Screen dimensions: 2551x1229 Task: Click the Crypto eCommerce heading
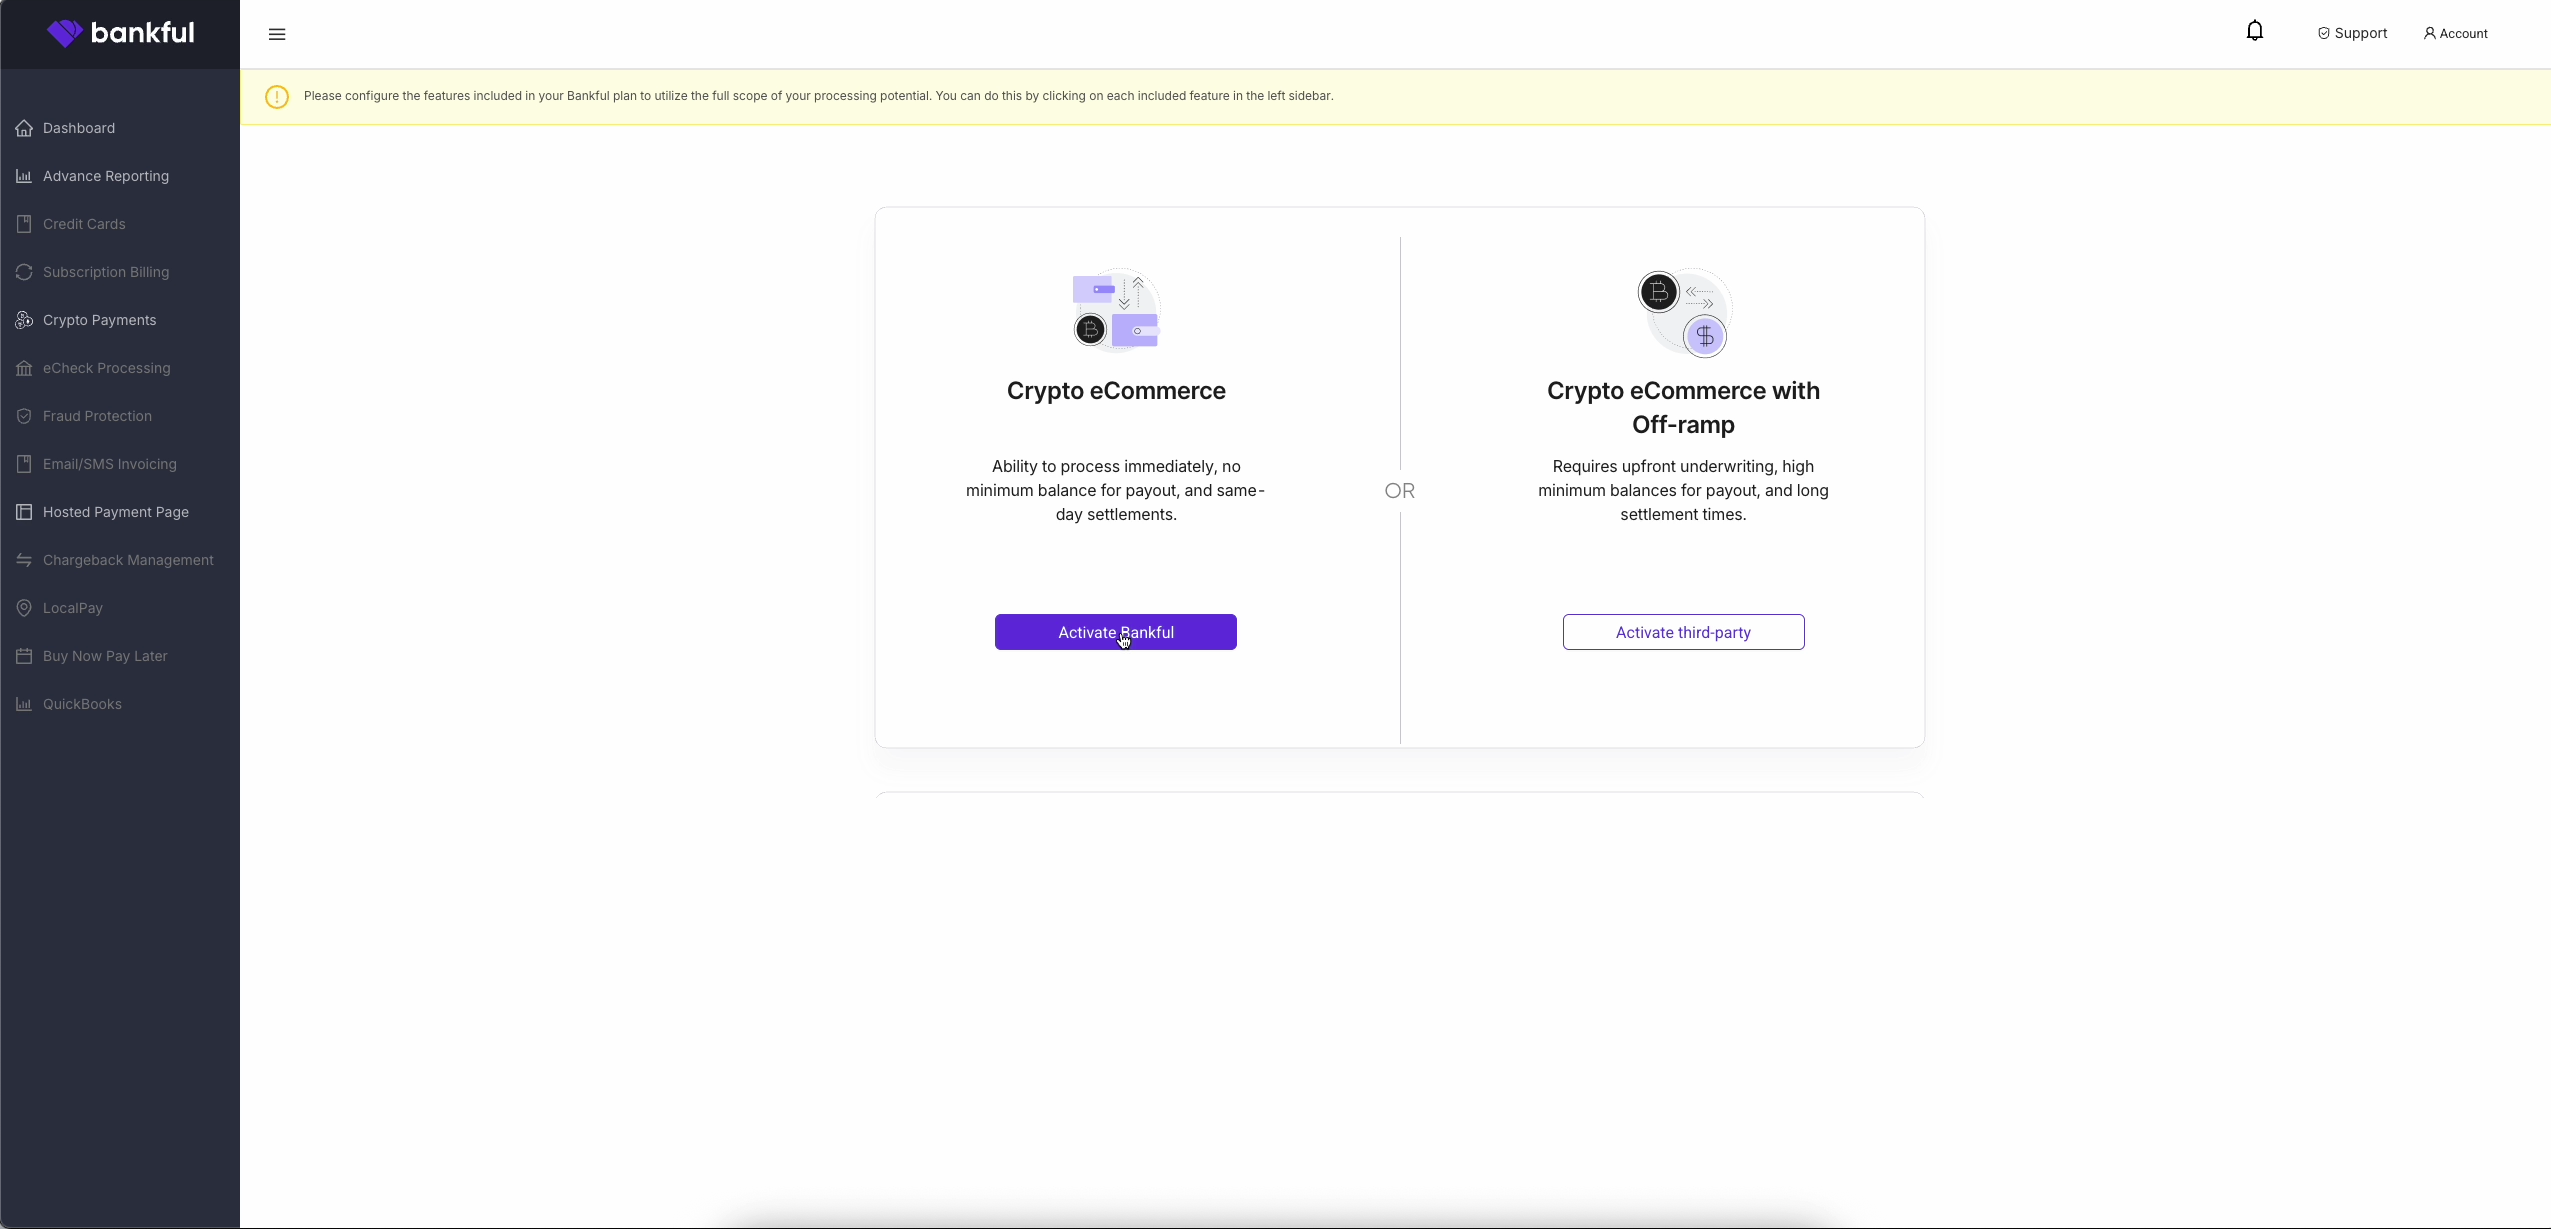(1116, 391)
